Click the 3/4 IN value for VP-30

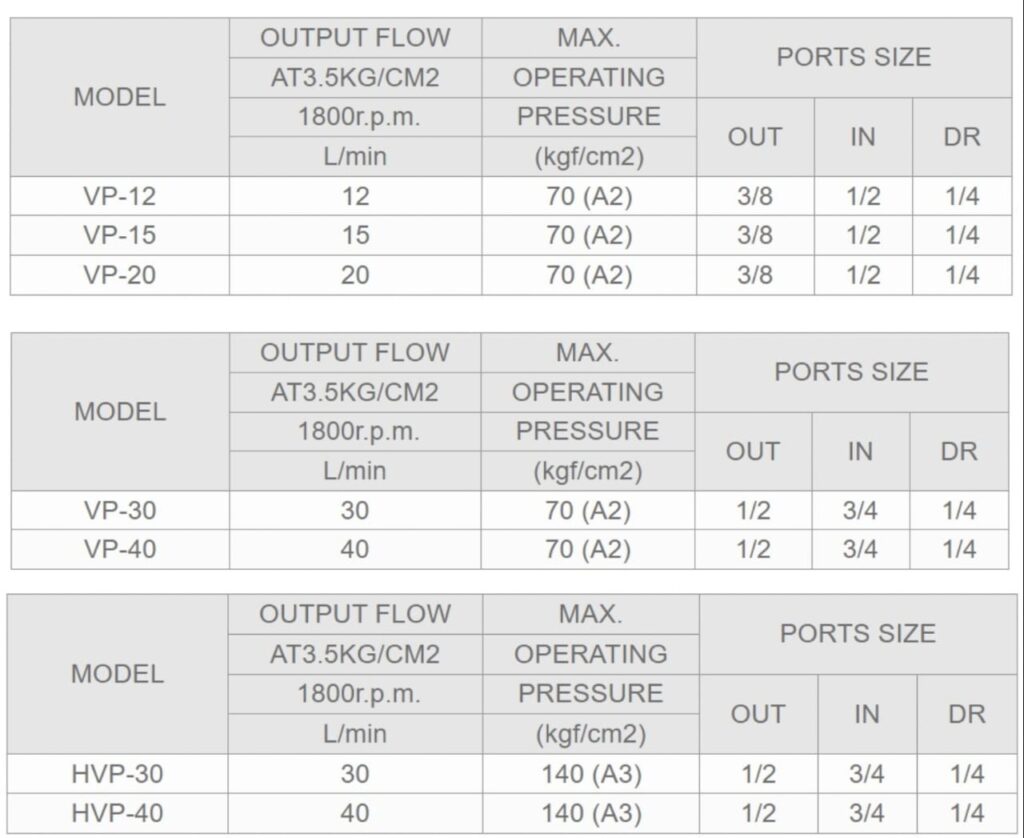coord(860,510)
